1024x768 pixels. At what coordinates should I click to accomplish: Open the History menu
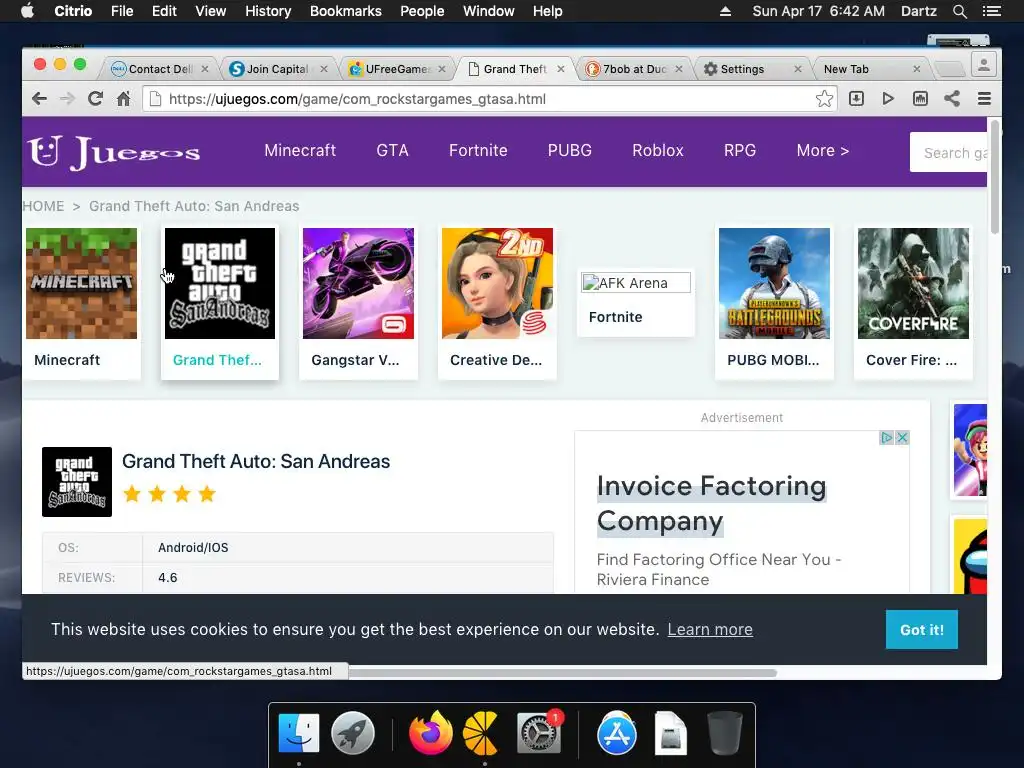click(268, 11)
